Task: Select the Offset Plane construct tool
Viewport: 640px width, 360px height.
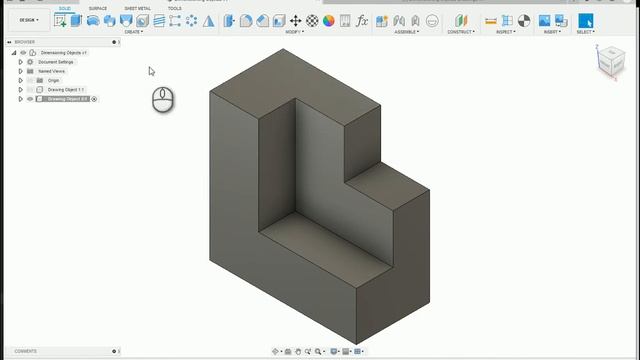Action: pyautogui.click(x=461, y=20)
